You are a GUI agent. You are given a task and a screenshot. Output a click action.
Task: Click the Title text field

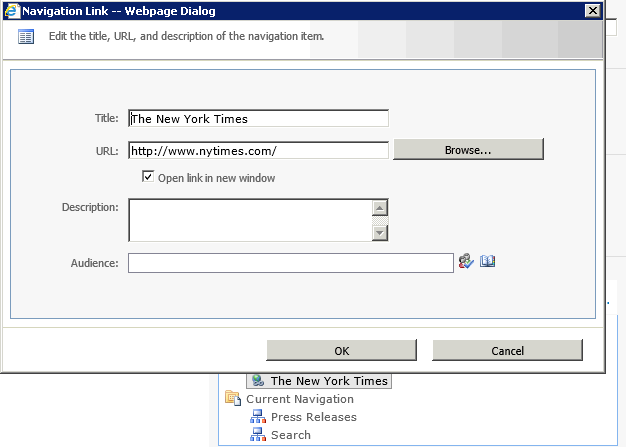(258, 119)
